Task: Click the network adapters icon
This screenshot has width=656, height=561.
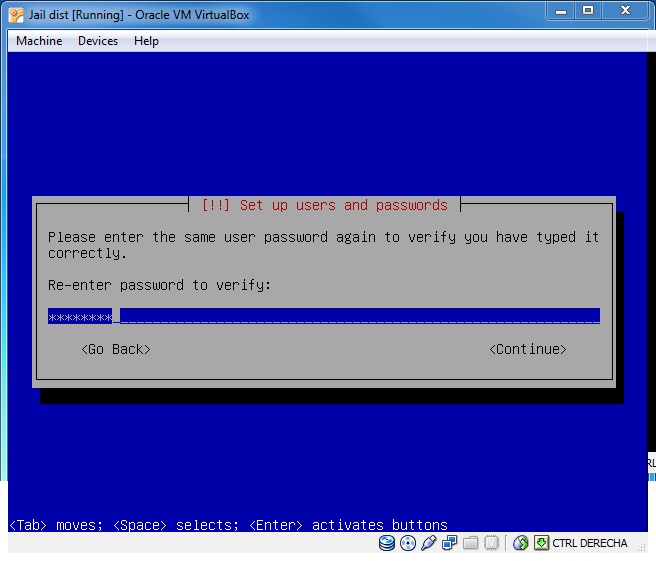Action: coord(450,543)
